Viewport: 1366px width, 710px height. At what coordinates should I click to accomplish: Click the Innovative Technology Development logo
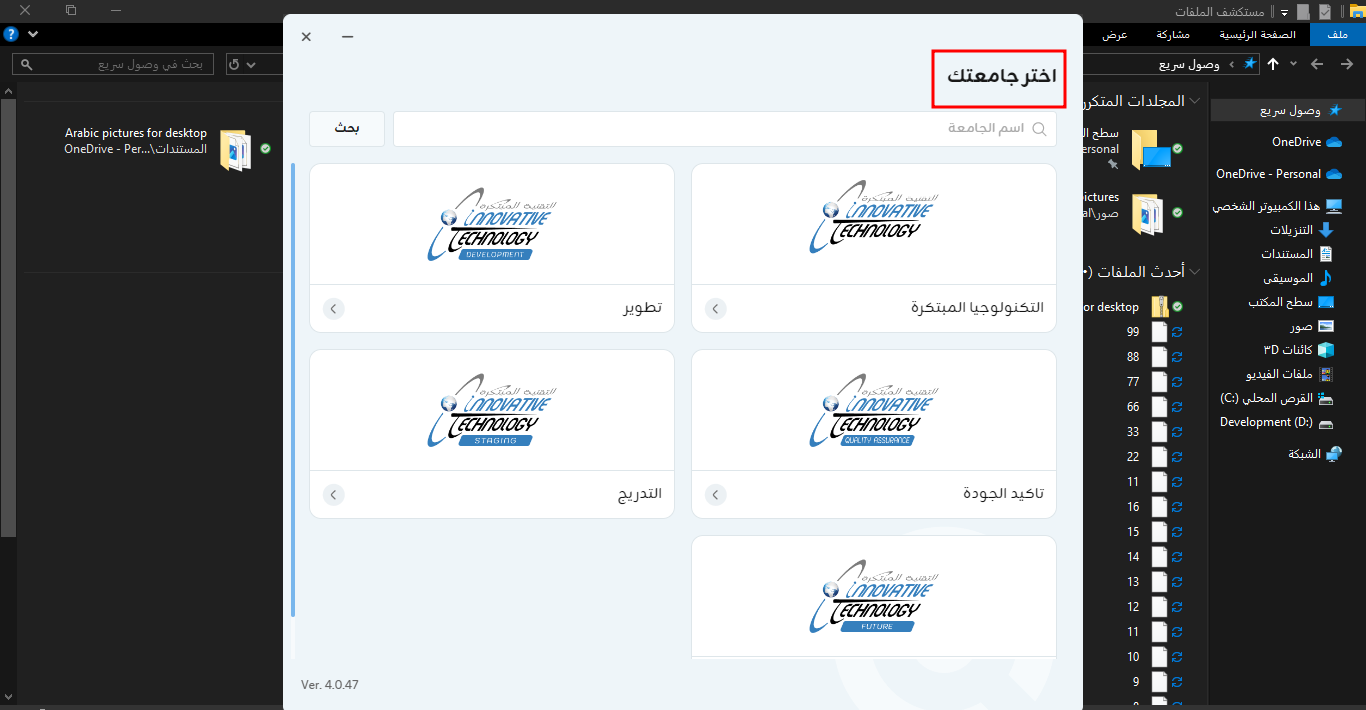point(492,223)
